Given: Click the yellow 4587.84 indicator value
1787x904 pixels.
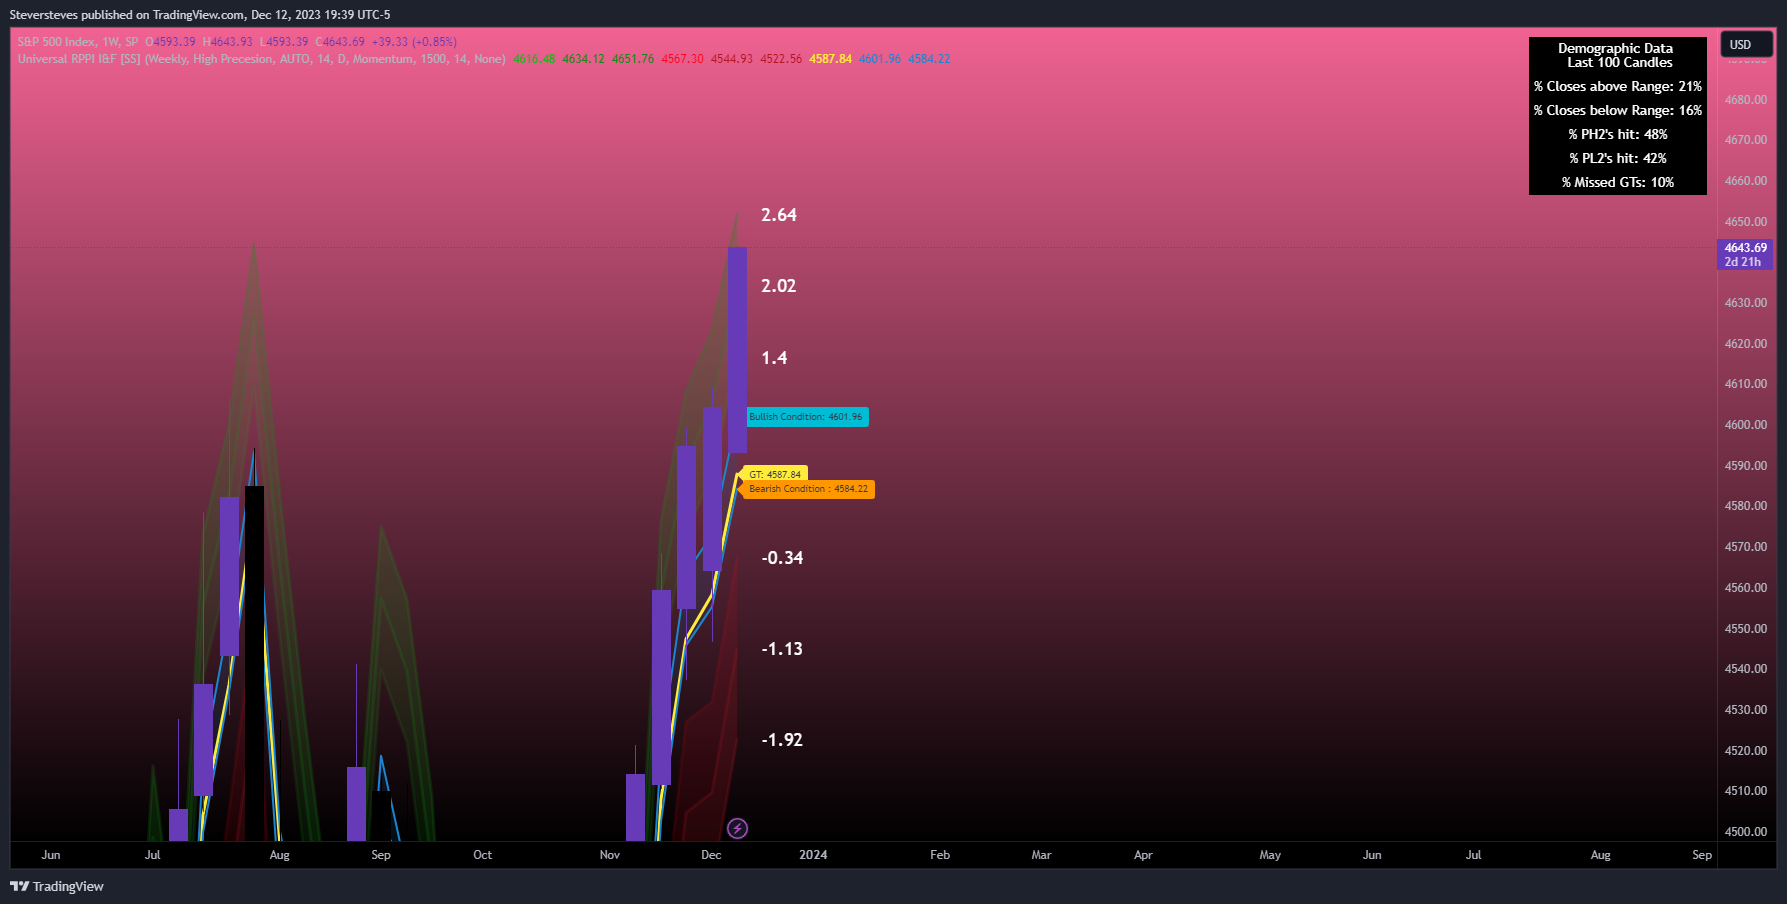Looking at the screenshot, I should coord(831,59).
